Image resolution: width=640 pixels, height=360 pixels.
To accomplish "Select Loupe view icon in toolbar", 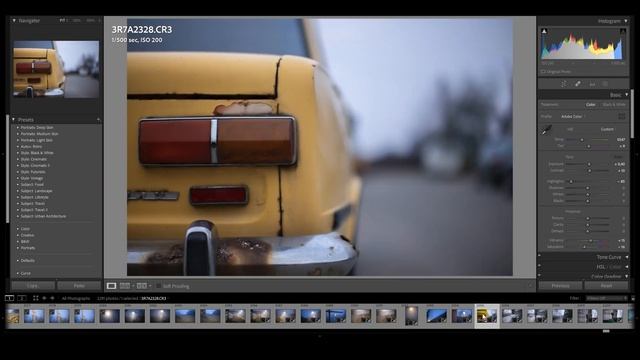I will pyautogui.click(x=111, y=286).
